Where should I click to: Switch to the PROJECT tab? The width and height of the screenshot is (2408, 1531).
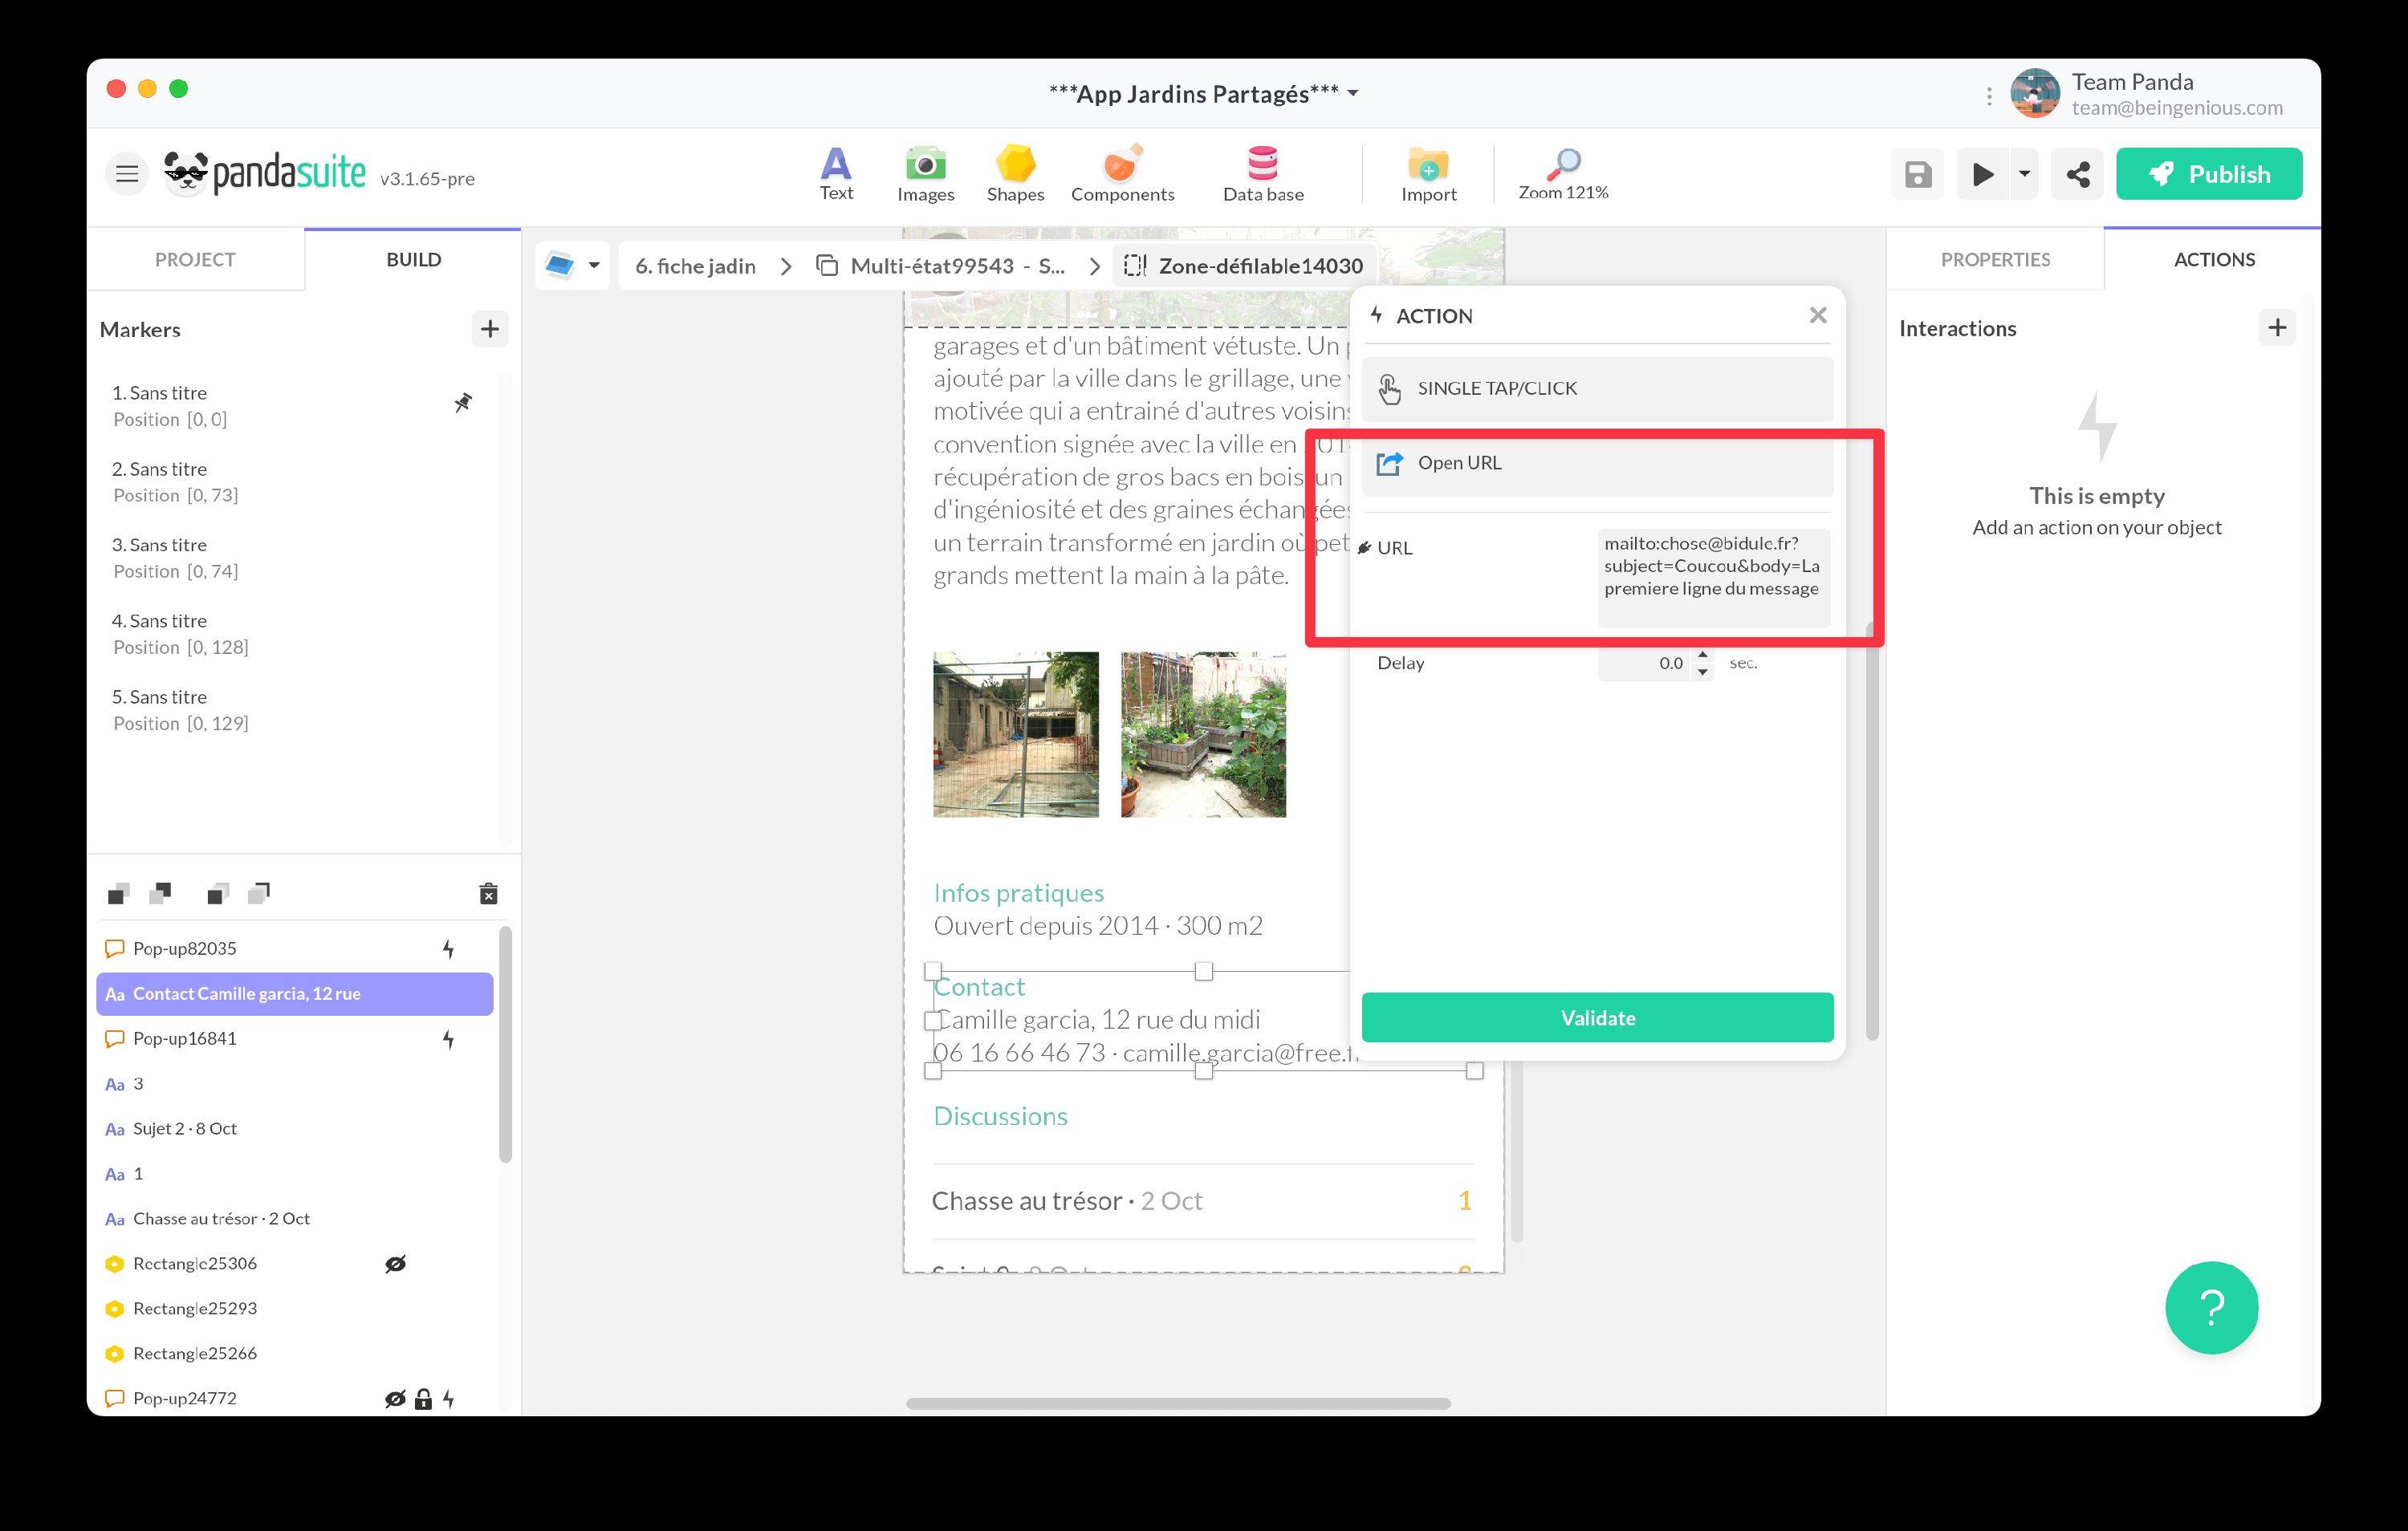point(195,259)
